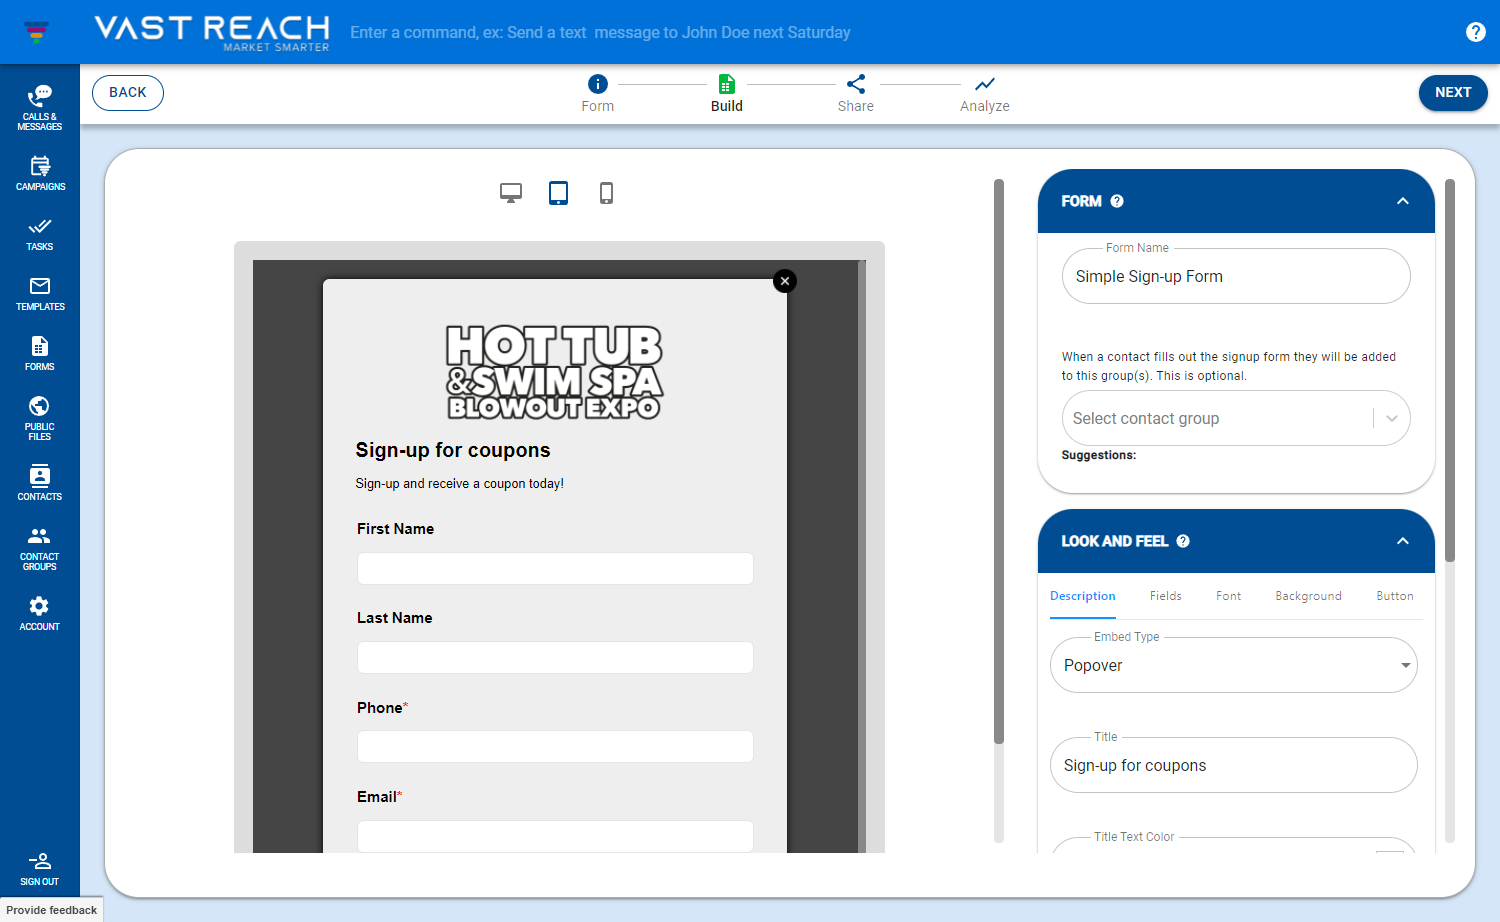This screenshot has height=922, width=1500.
Task: Click the command entry field
Action: tap(600, 32)
